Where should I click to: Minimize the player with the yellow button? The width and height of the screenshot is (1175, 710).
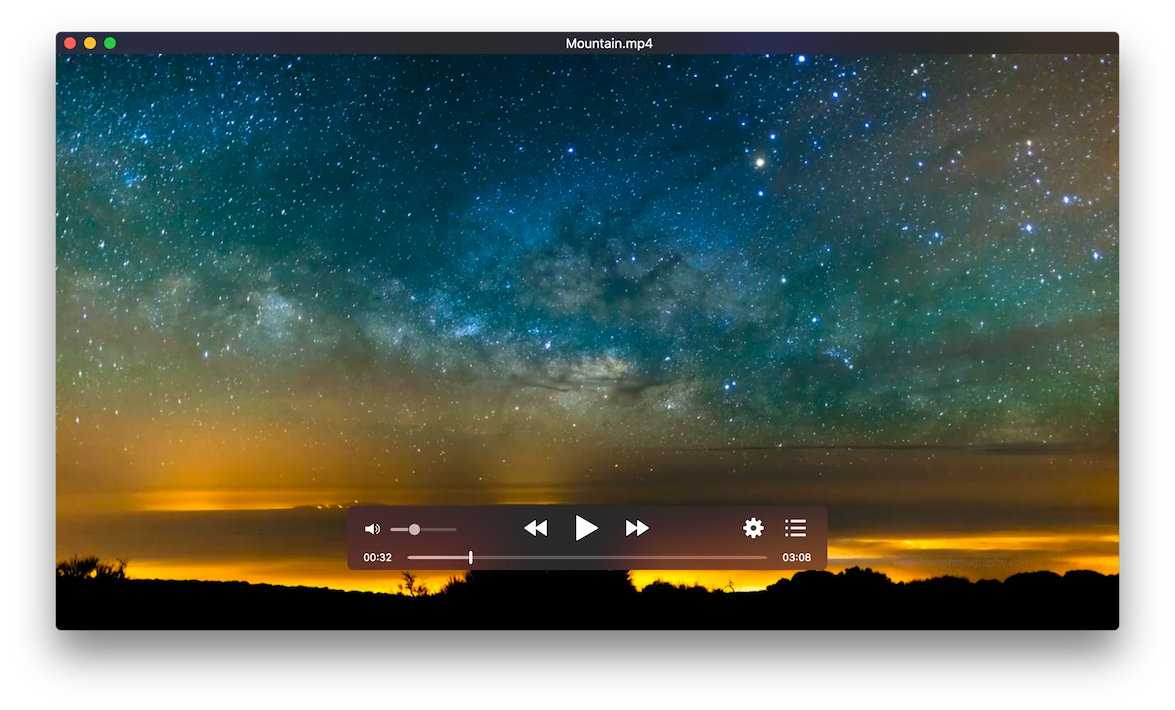(x=89, y=43)
